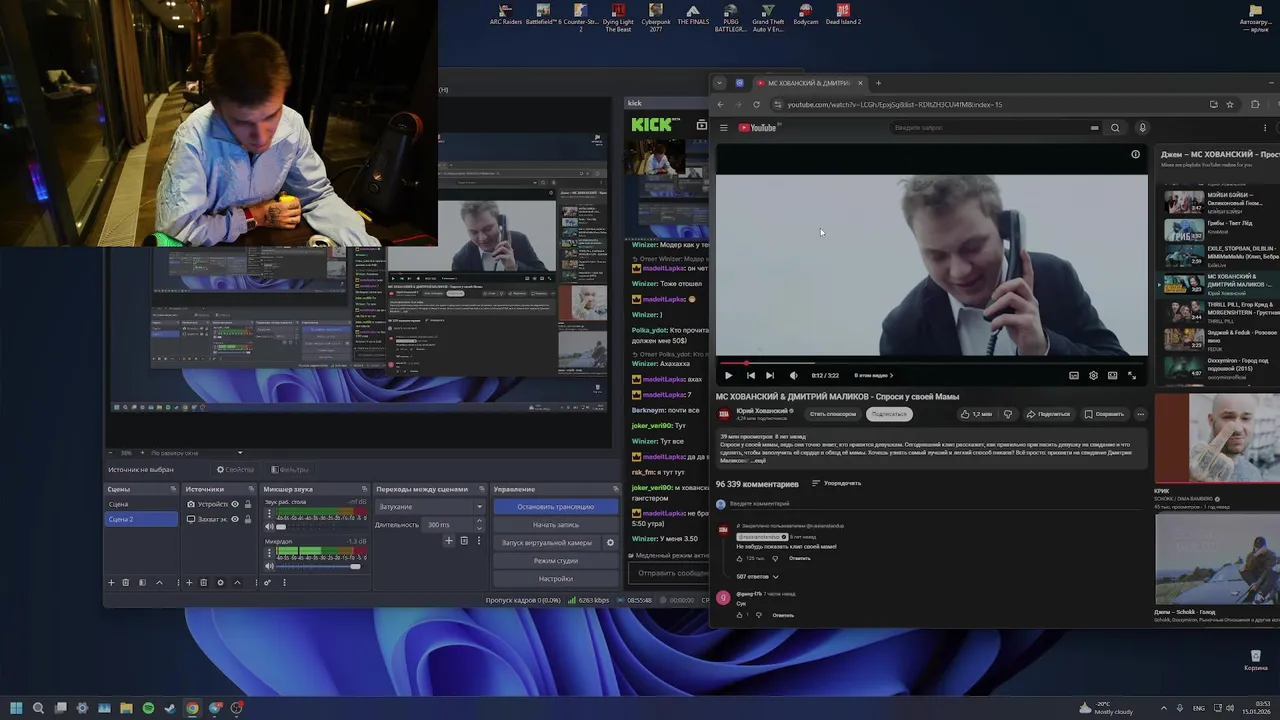Start YouTube voice search with microphone

point(1142,127)
